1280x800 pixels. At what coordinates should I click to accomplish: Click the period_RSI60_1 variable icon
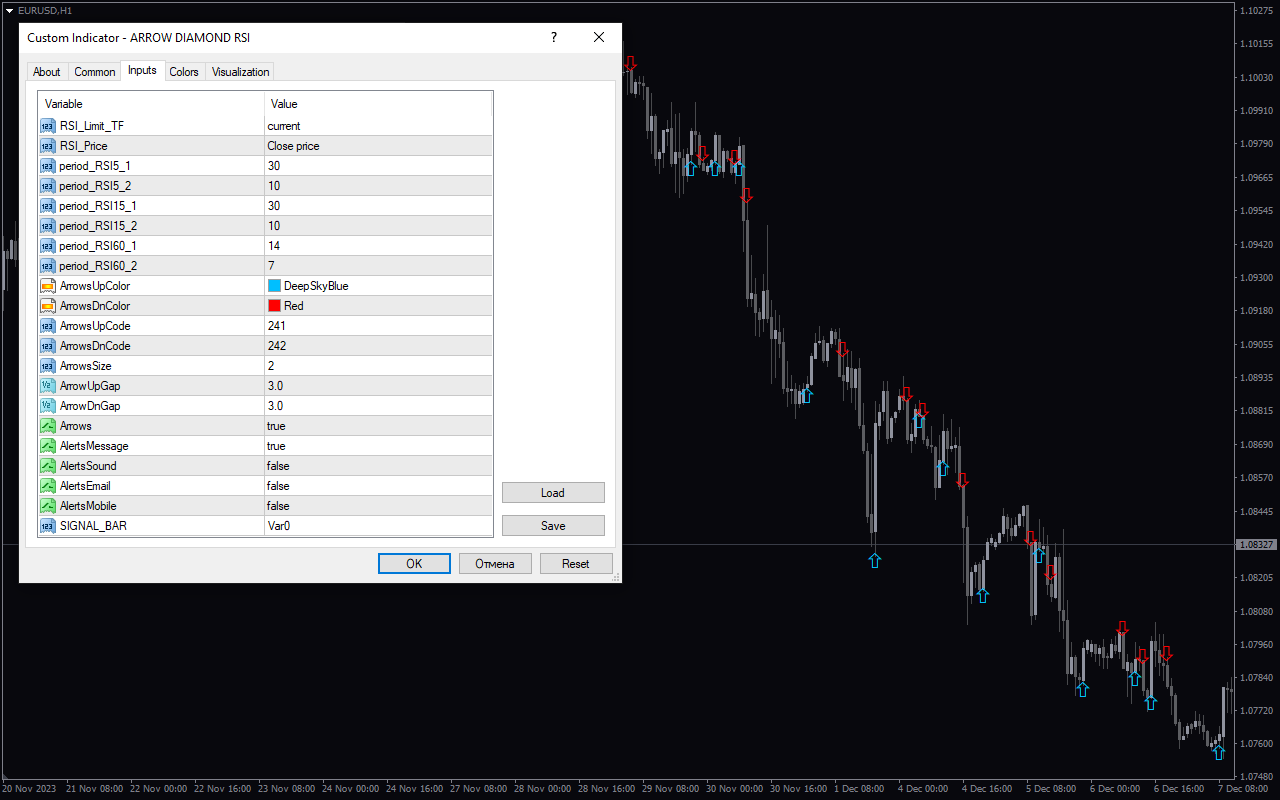click(47, 246)
